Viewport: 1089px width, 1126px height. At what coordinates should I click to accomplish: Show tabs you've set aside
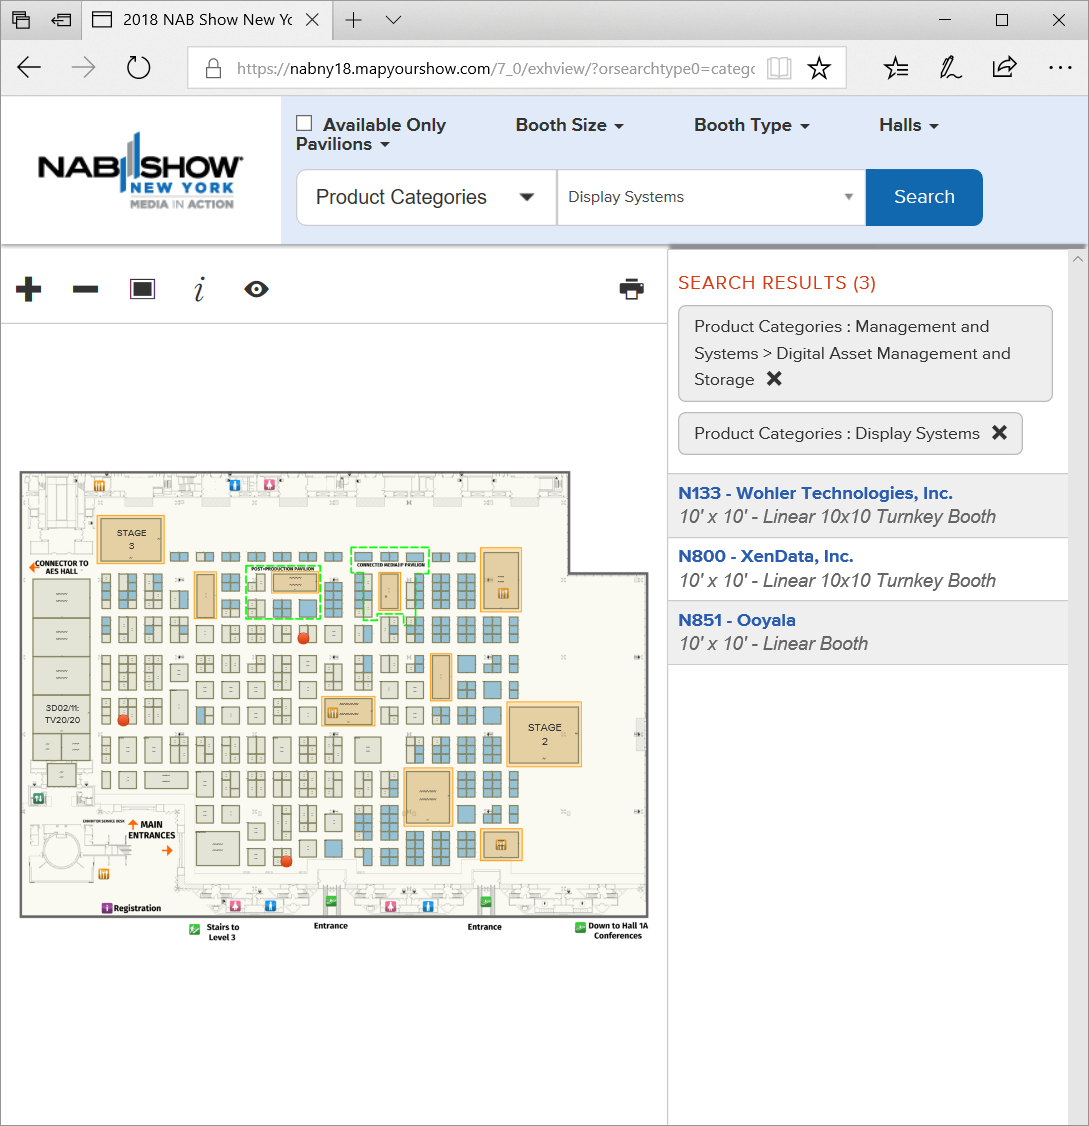coord(21,20)
